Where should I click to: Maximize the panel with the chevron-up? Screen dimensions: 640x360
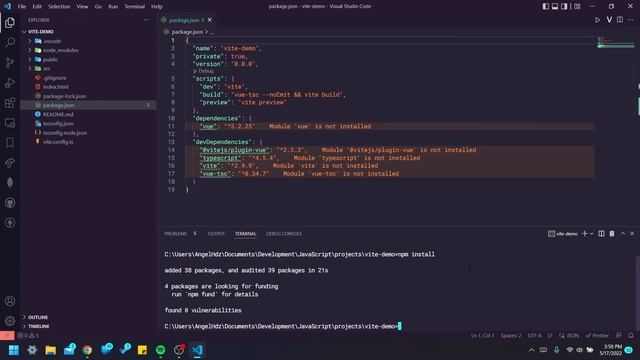click(623, 233)
